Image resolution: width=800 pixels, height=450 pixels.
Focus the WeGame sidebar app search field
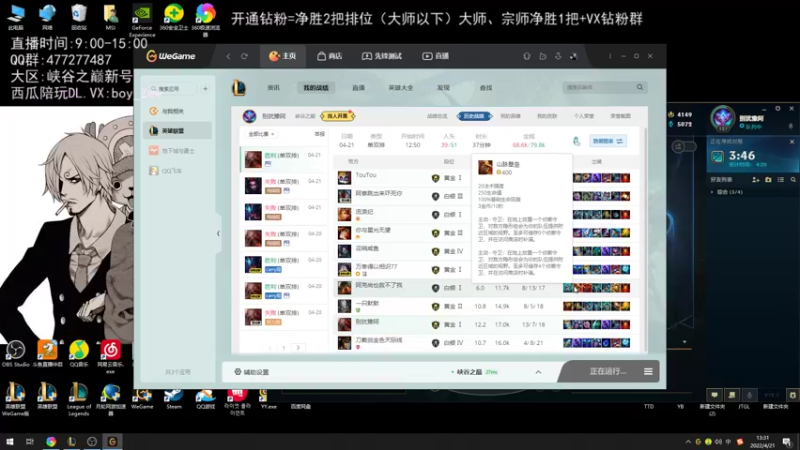pos(171,89)
